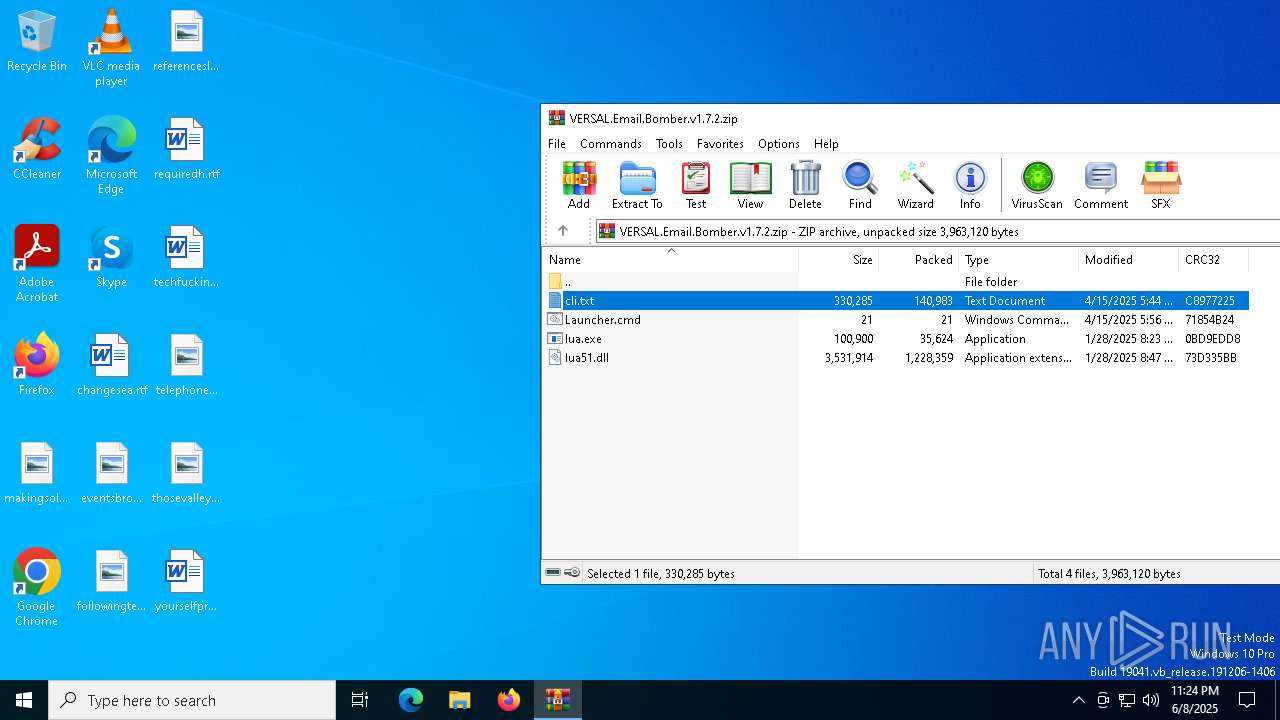Select the VLC media player shortcut

click(111, 48)
